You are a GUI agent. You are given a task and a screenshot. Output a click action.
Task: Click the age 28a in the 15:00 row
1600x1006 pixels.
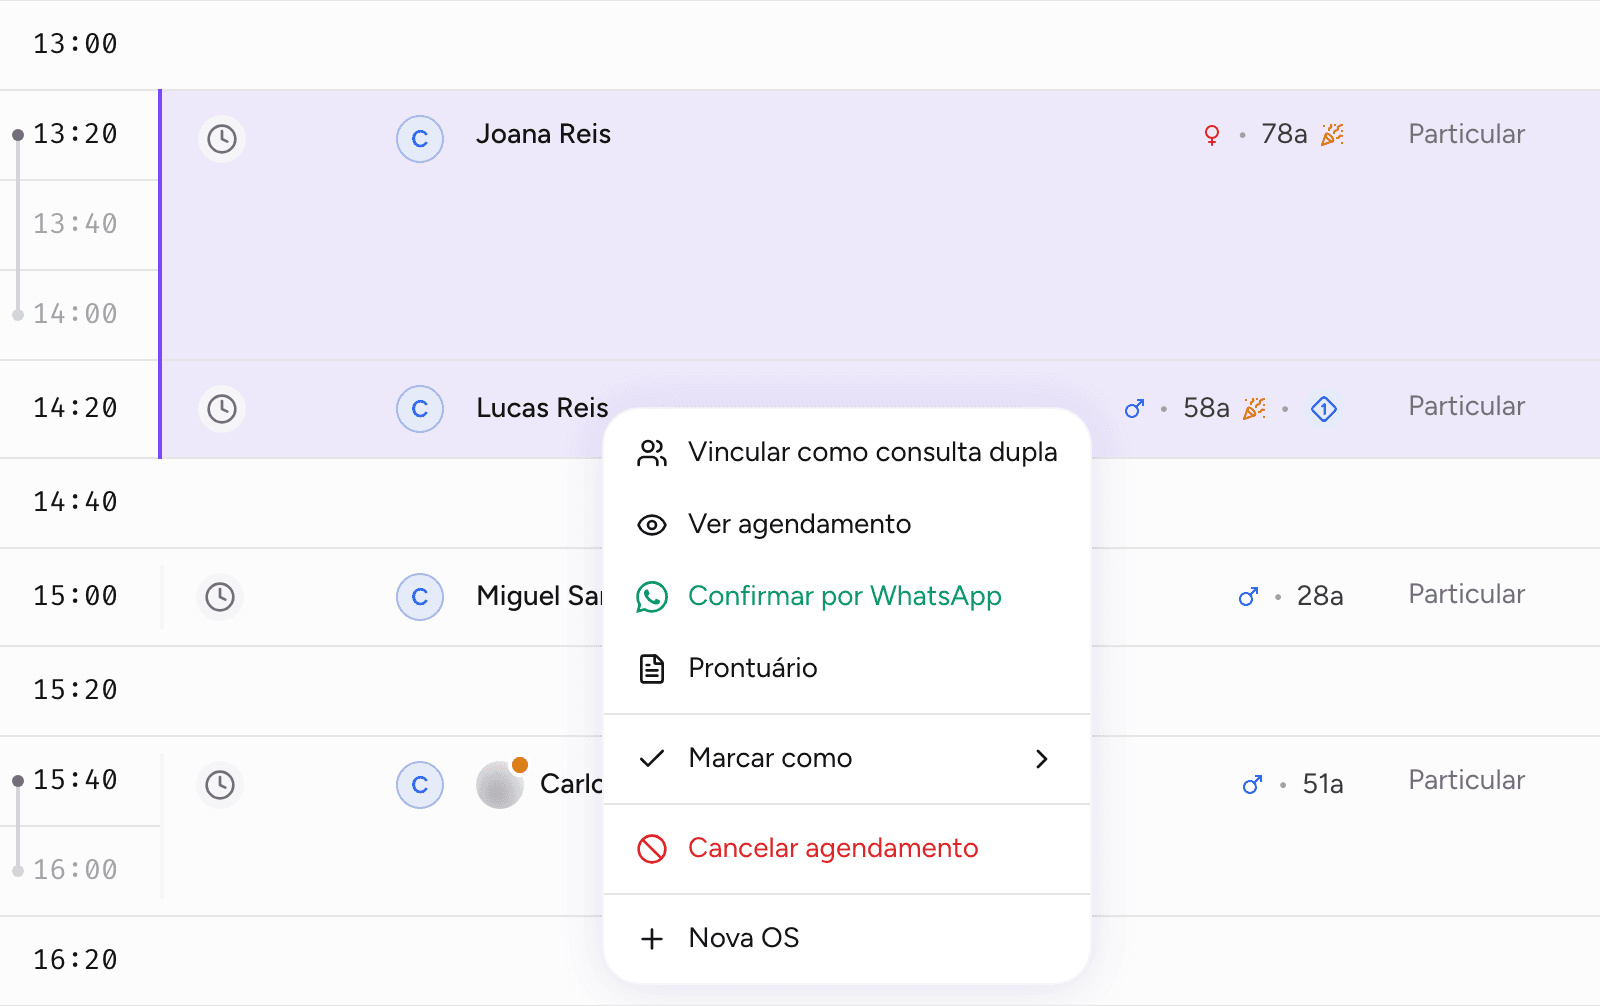pos(1320,596)
